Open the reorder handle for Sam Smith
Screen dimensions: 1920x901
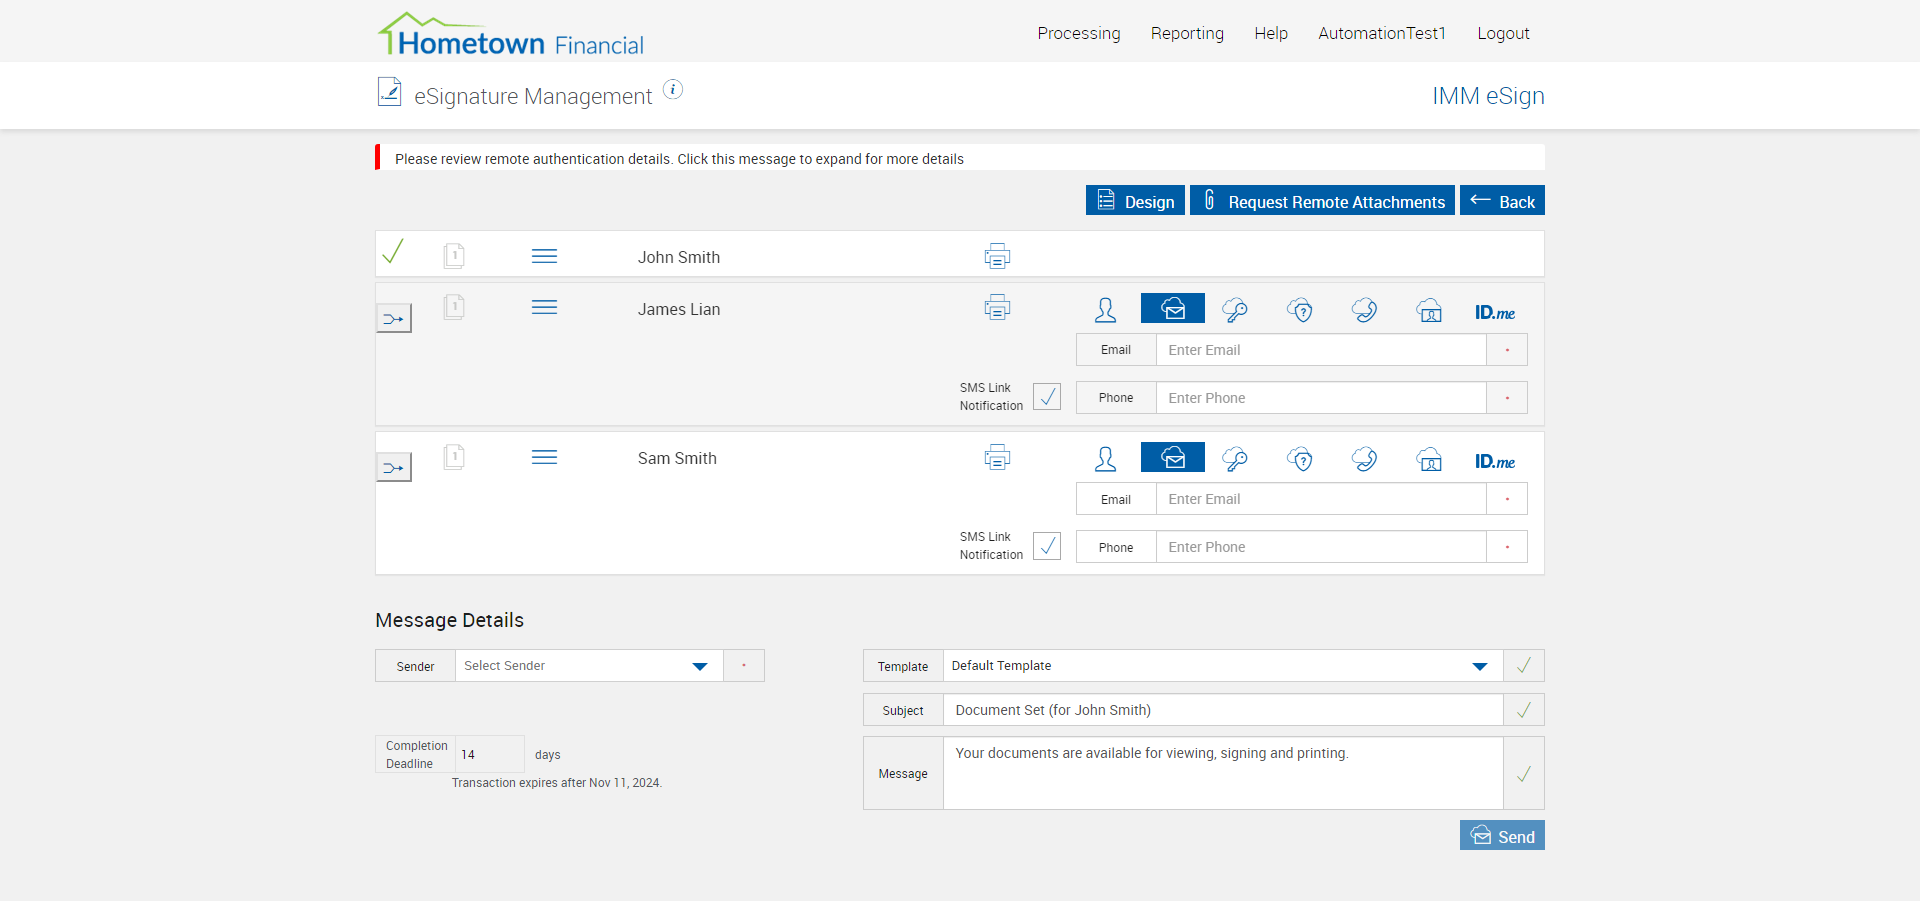point(544,458)
